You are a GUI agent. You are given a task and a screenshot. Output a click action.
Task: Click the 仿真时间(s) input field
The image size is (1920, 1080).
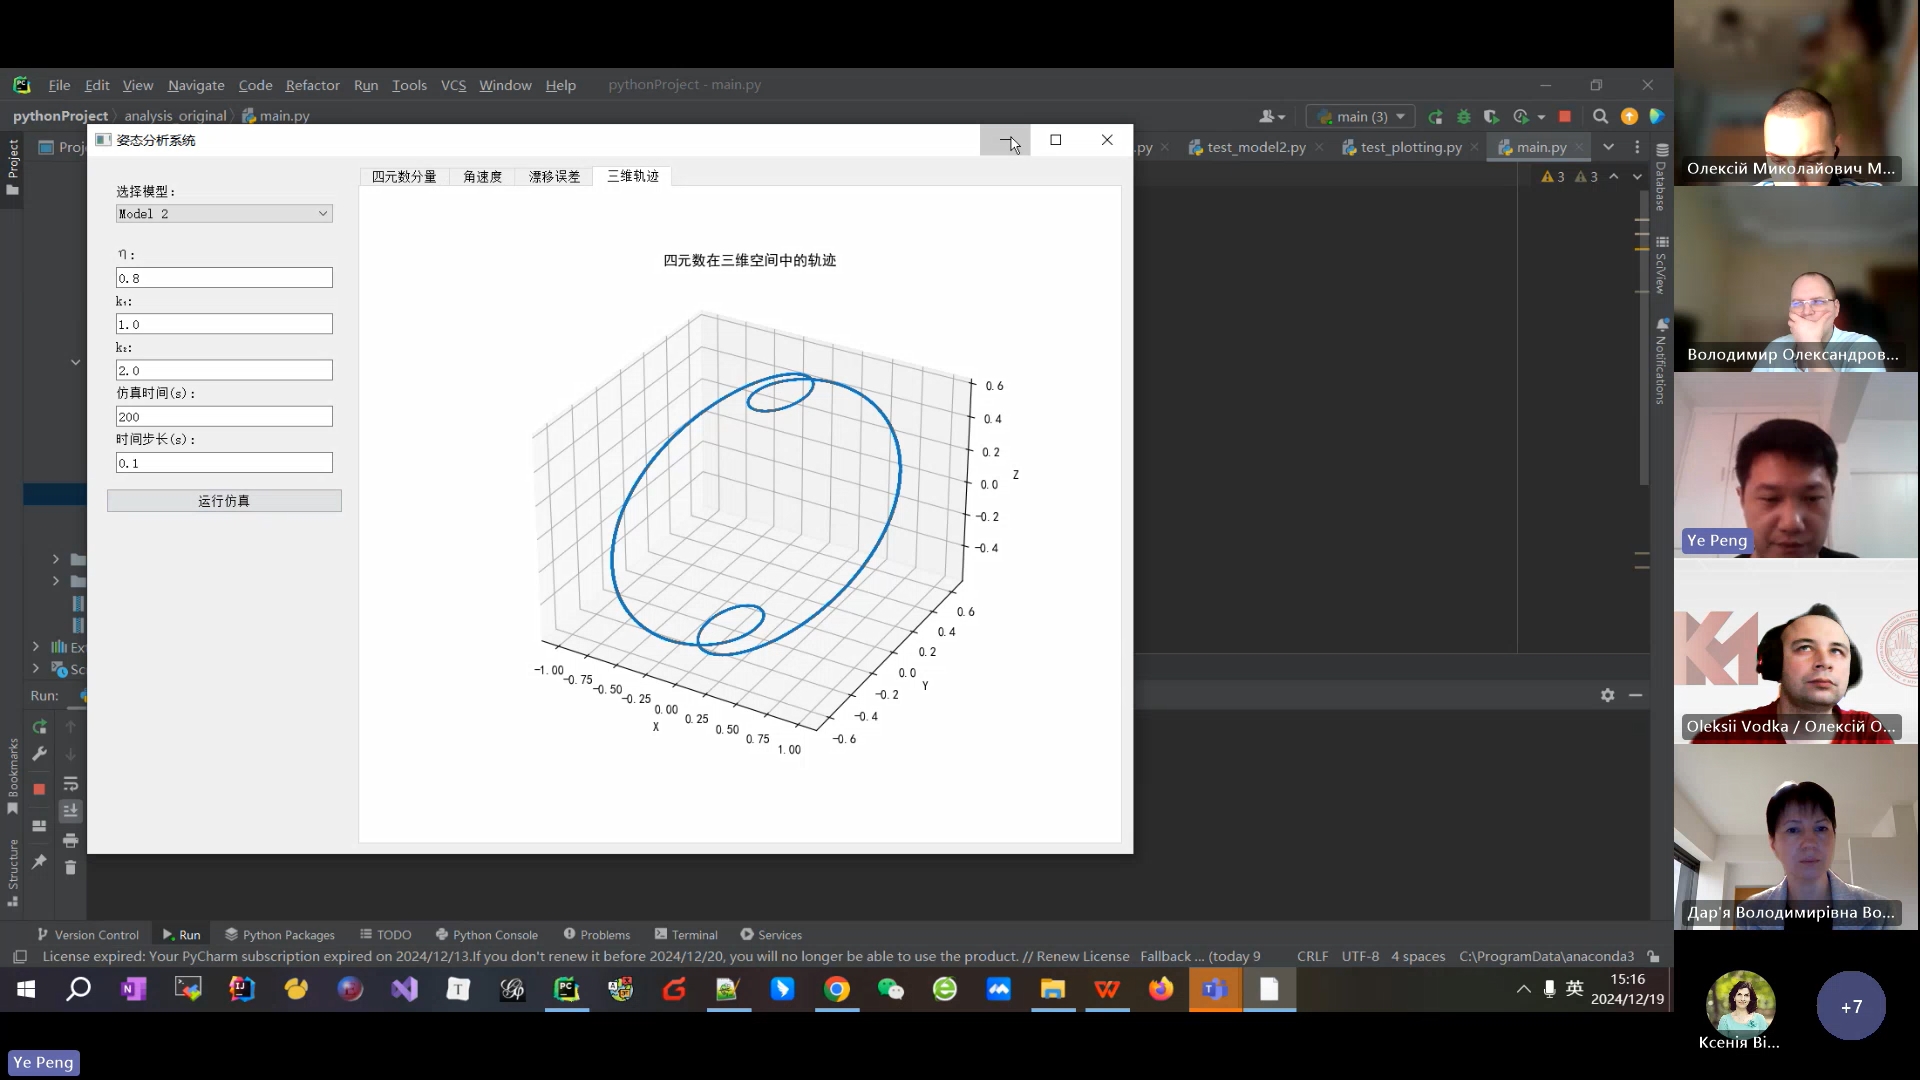click(x=224, y=417)
